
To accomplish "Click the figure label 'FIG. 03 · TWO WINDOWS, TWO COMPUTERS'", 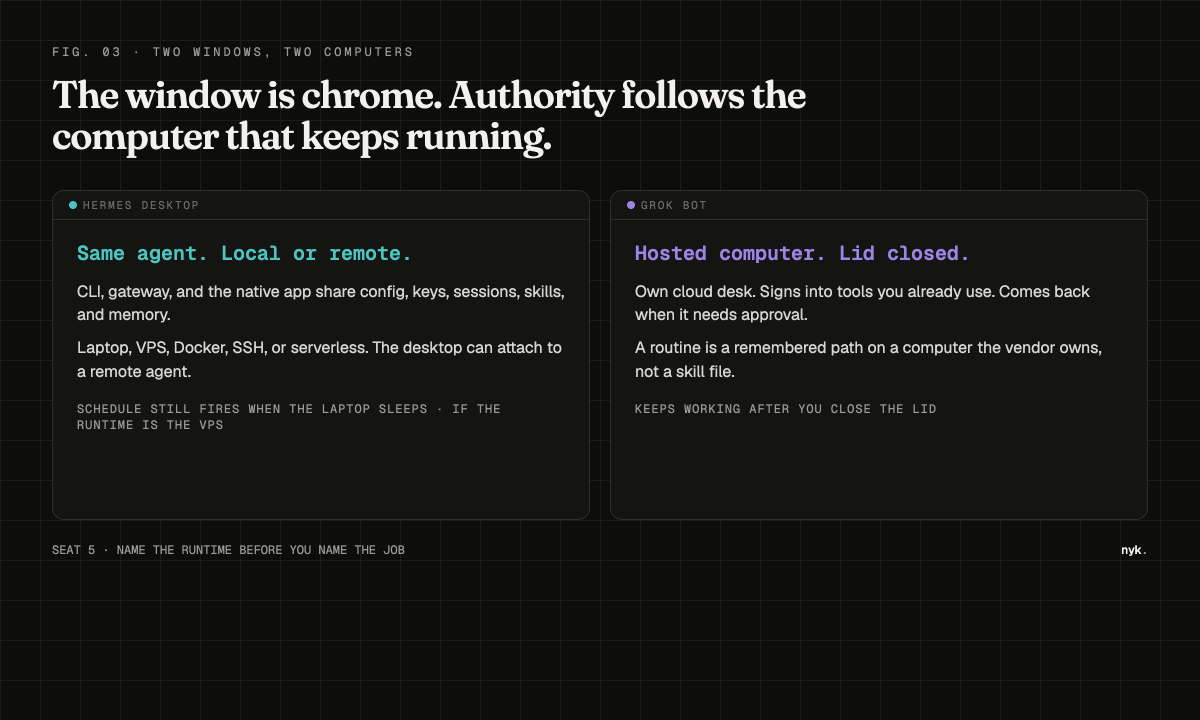I will coord(233,52).
